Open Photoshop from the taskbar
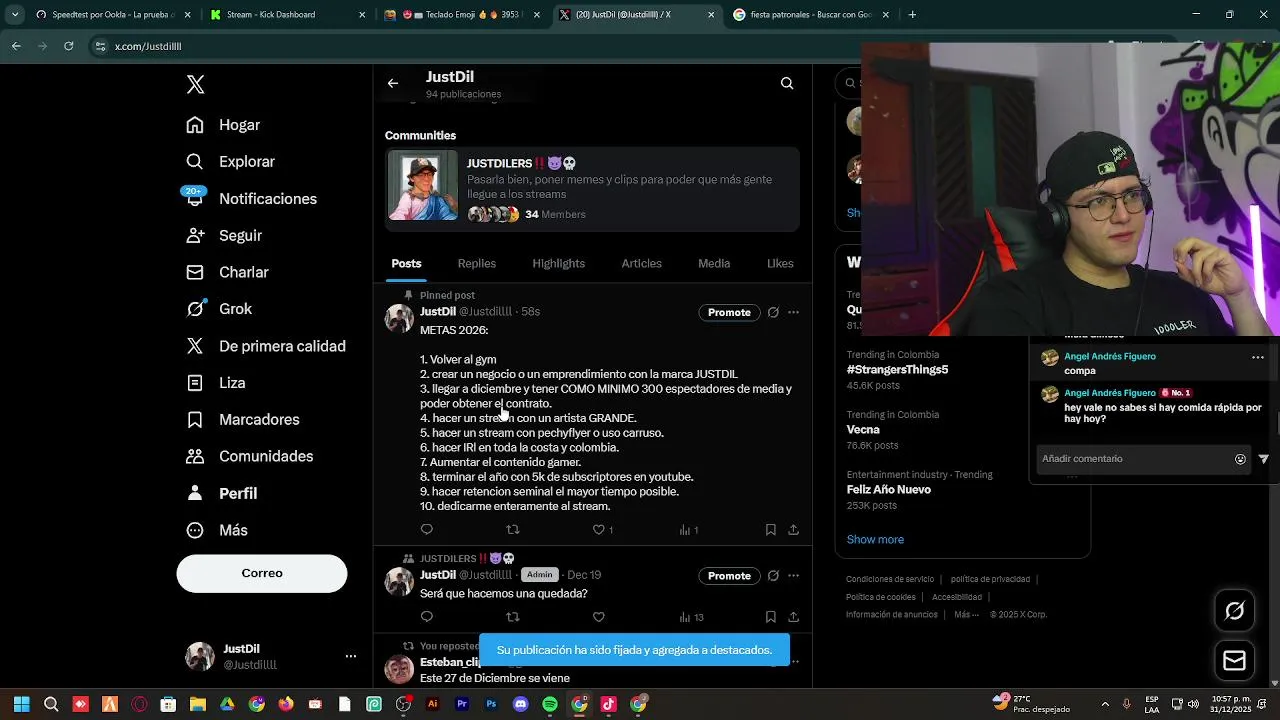The image size is (1280, 720). click(491, 705)
